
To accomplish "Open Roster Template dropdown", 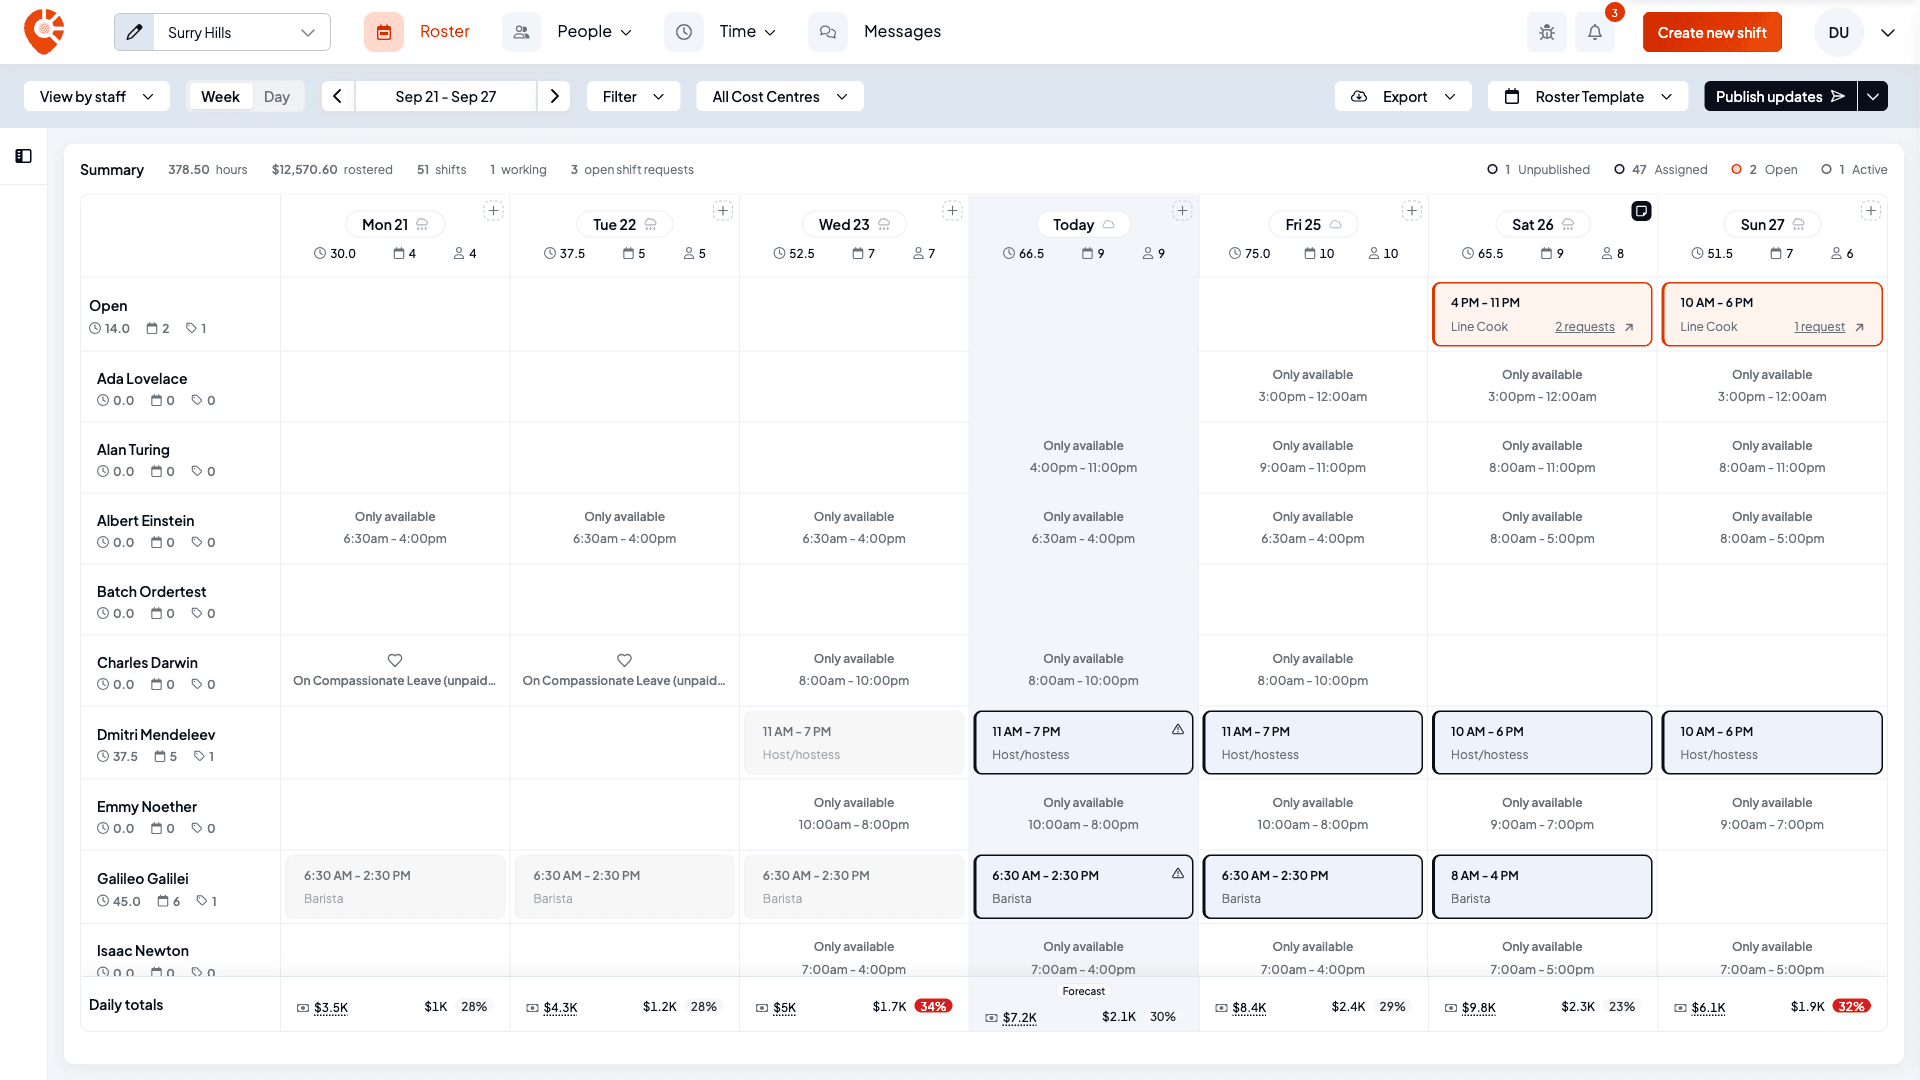I will pyautogui.click(x=1588, y=96).
